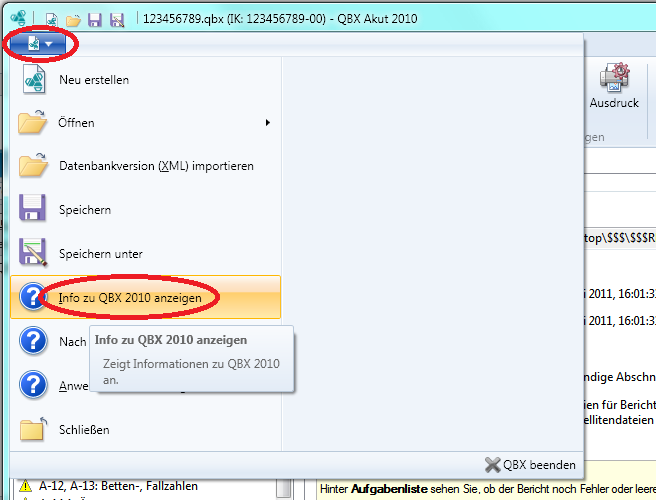Select Schließen menu entry
656x500 pixels.
point(146,430)
